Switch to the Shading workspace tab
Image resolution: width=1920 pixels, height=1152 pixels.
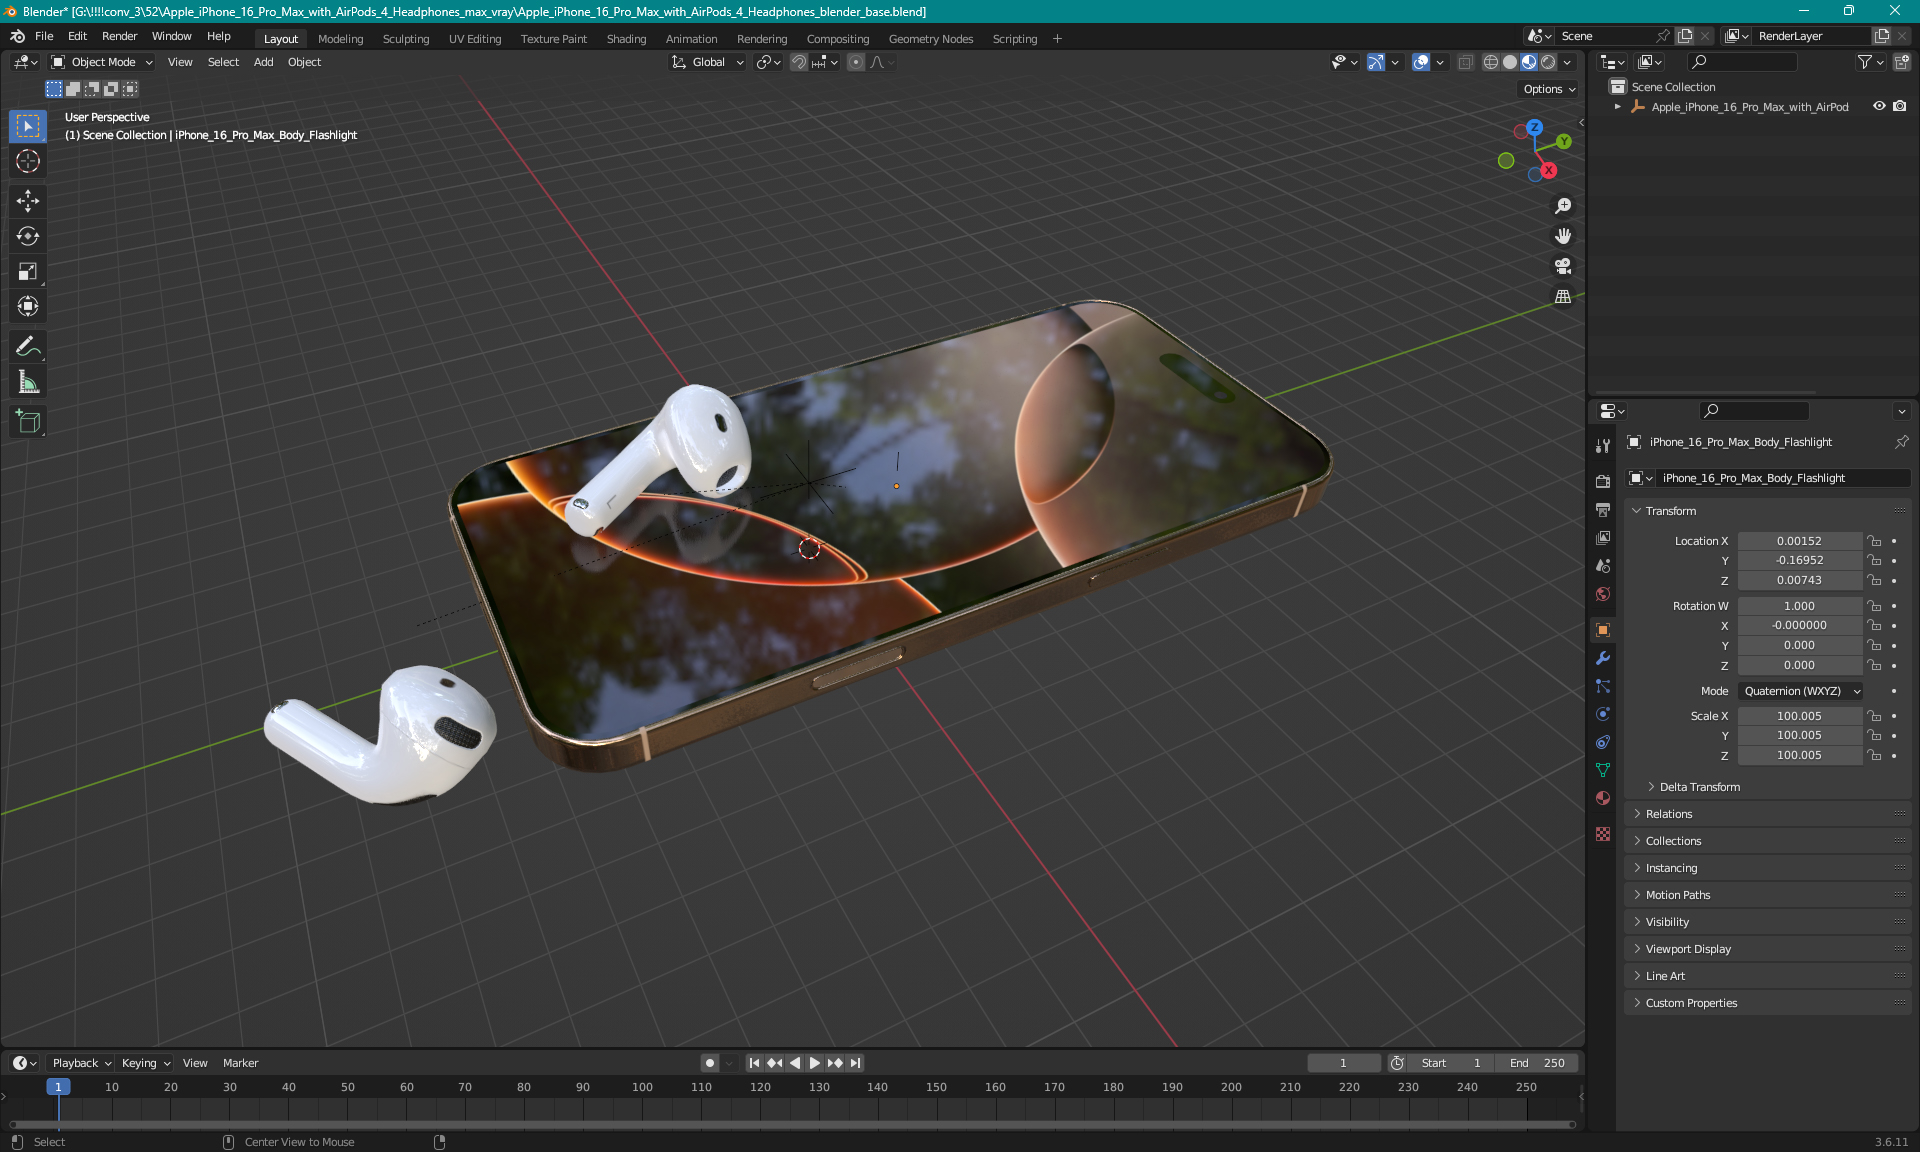[626, 39]
